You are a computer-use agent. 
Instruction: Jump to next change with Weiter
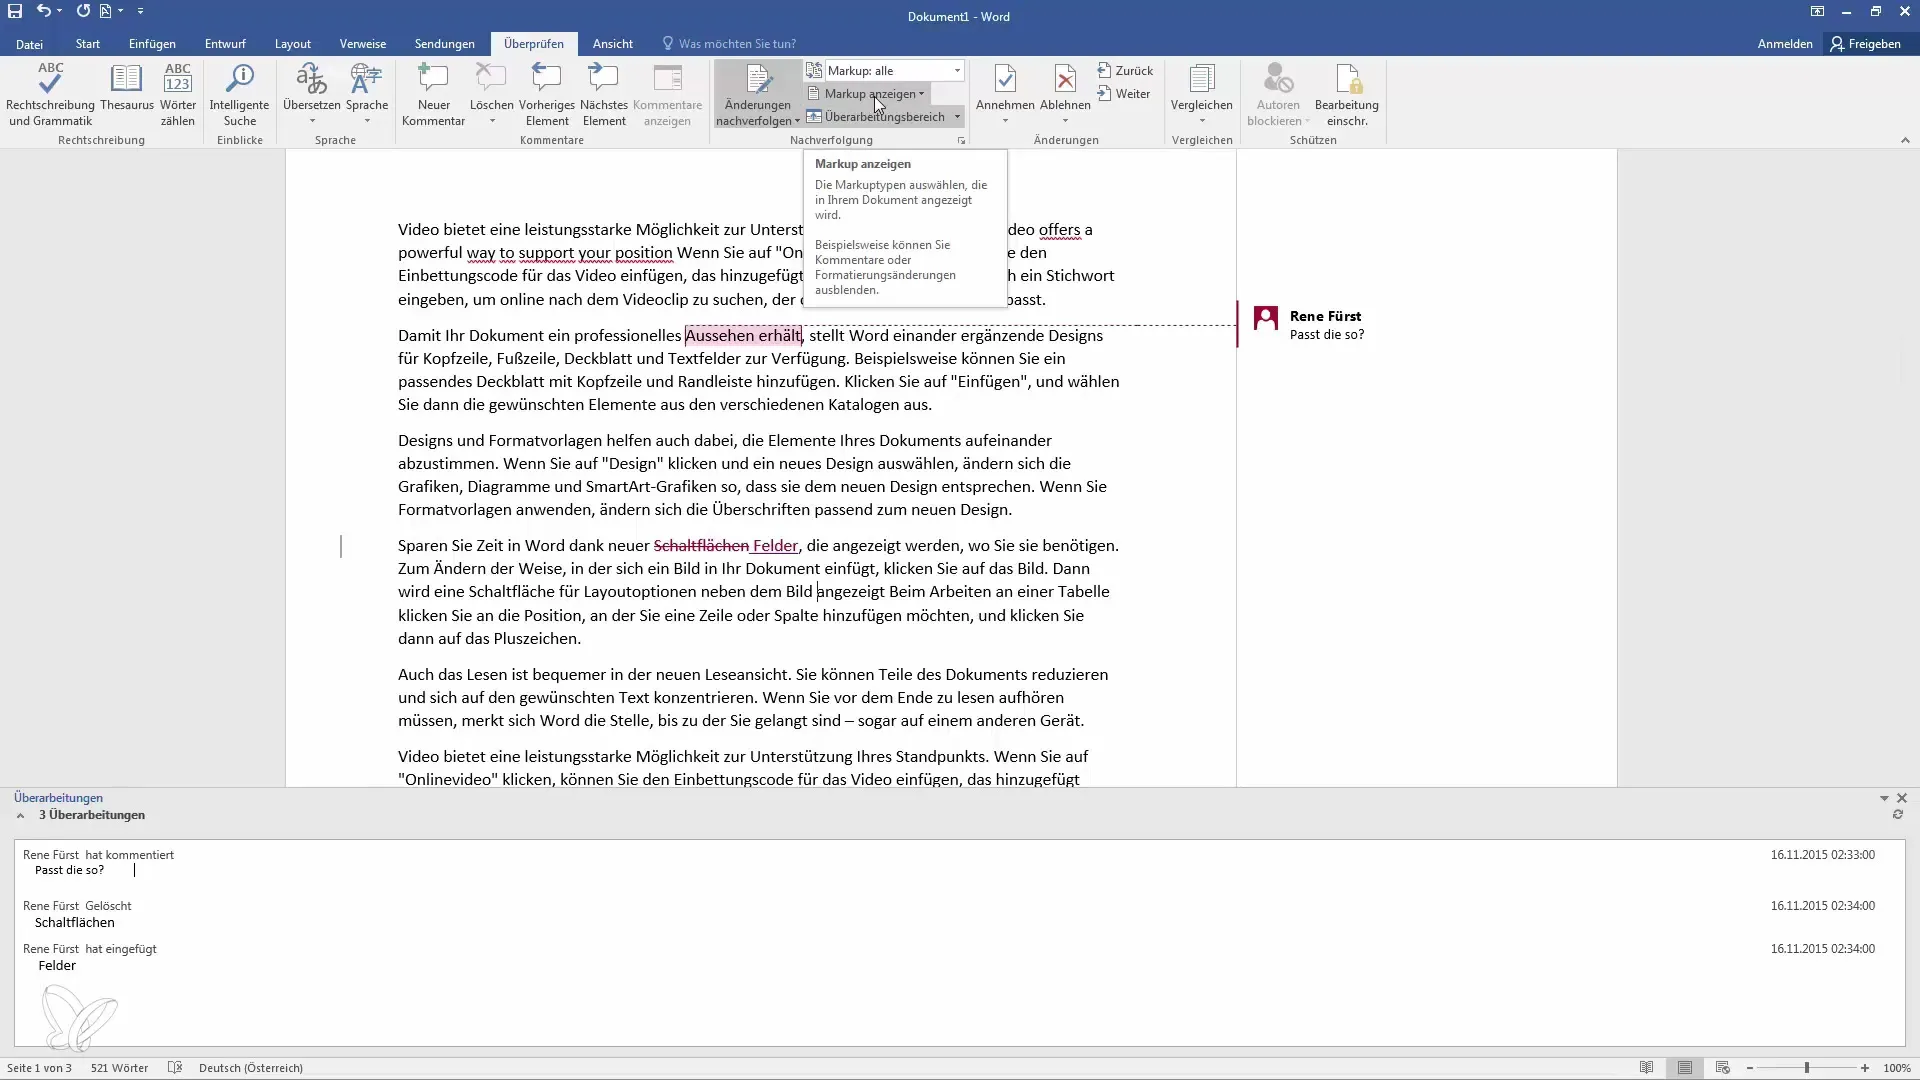point(1124,93)
